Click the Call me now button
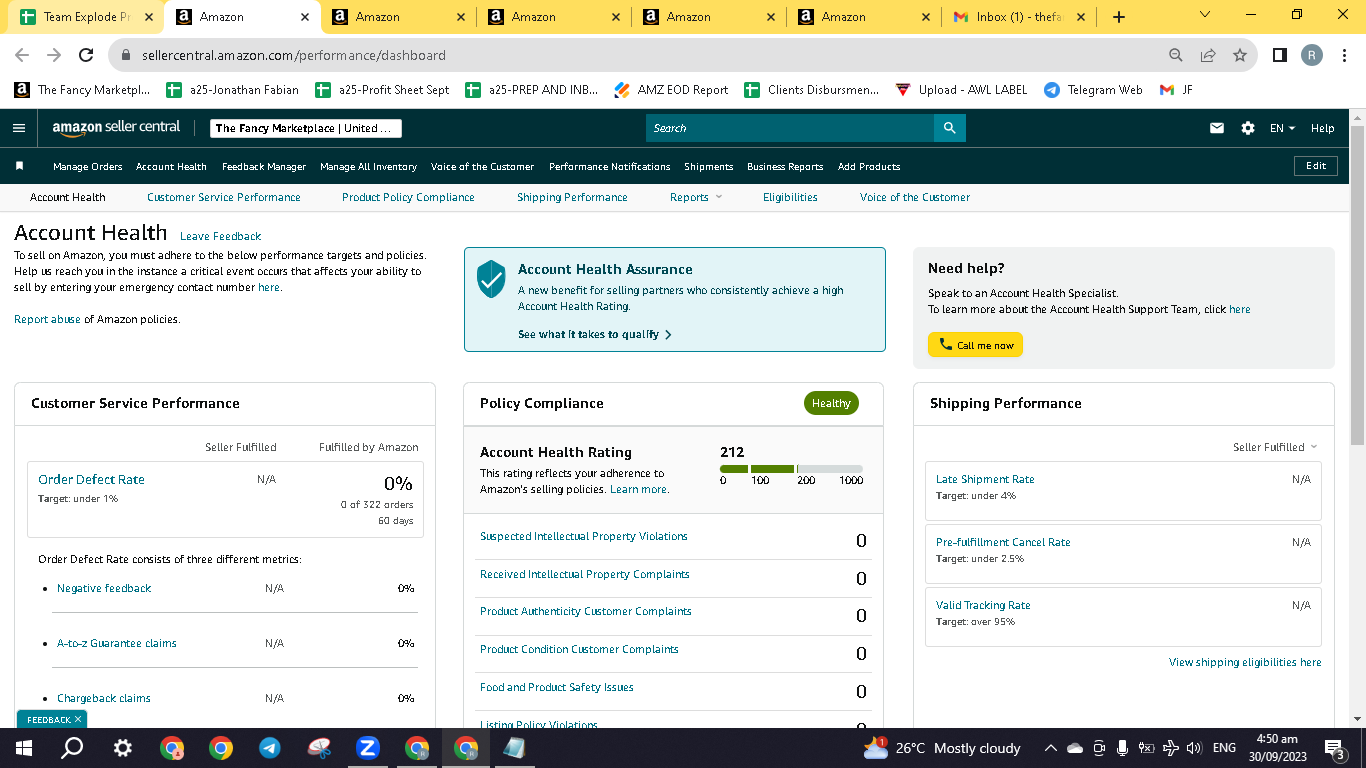The width and height of the screenshot is (1366, 768). click(975, 345)
